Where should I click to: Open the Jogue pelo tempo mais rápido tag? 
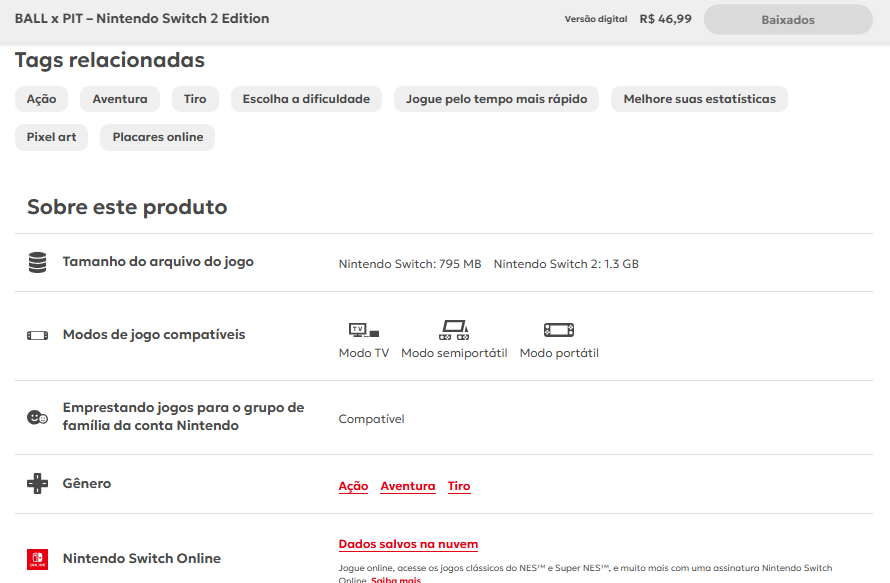496,99
